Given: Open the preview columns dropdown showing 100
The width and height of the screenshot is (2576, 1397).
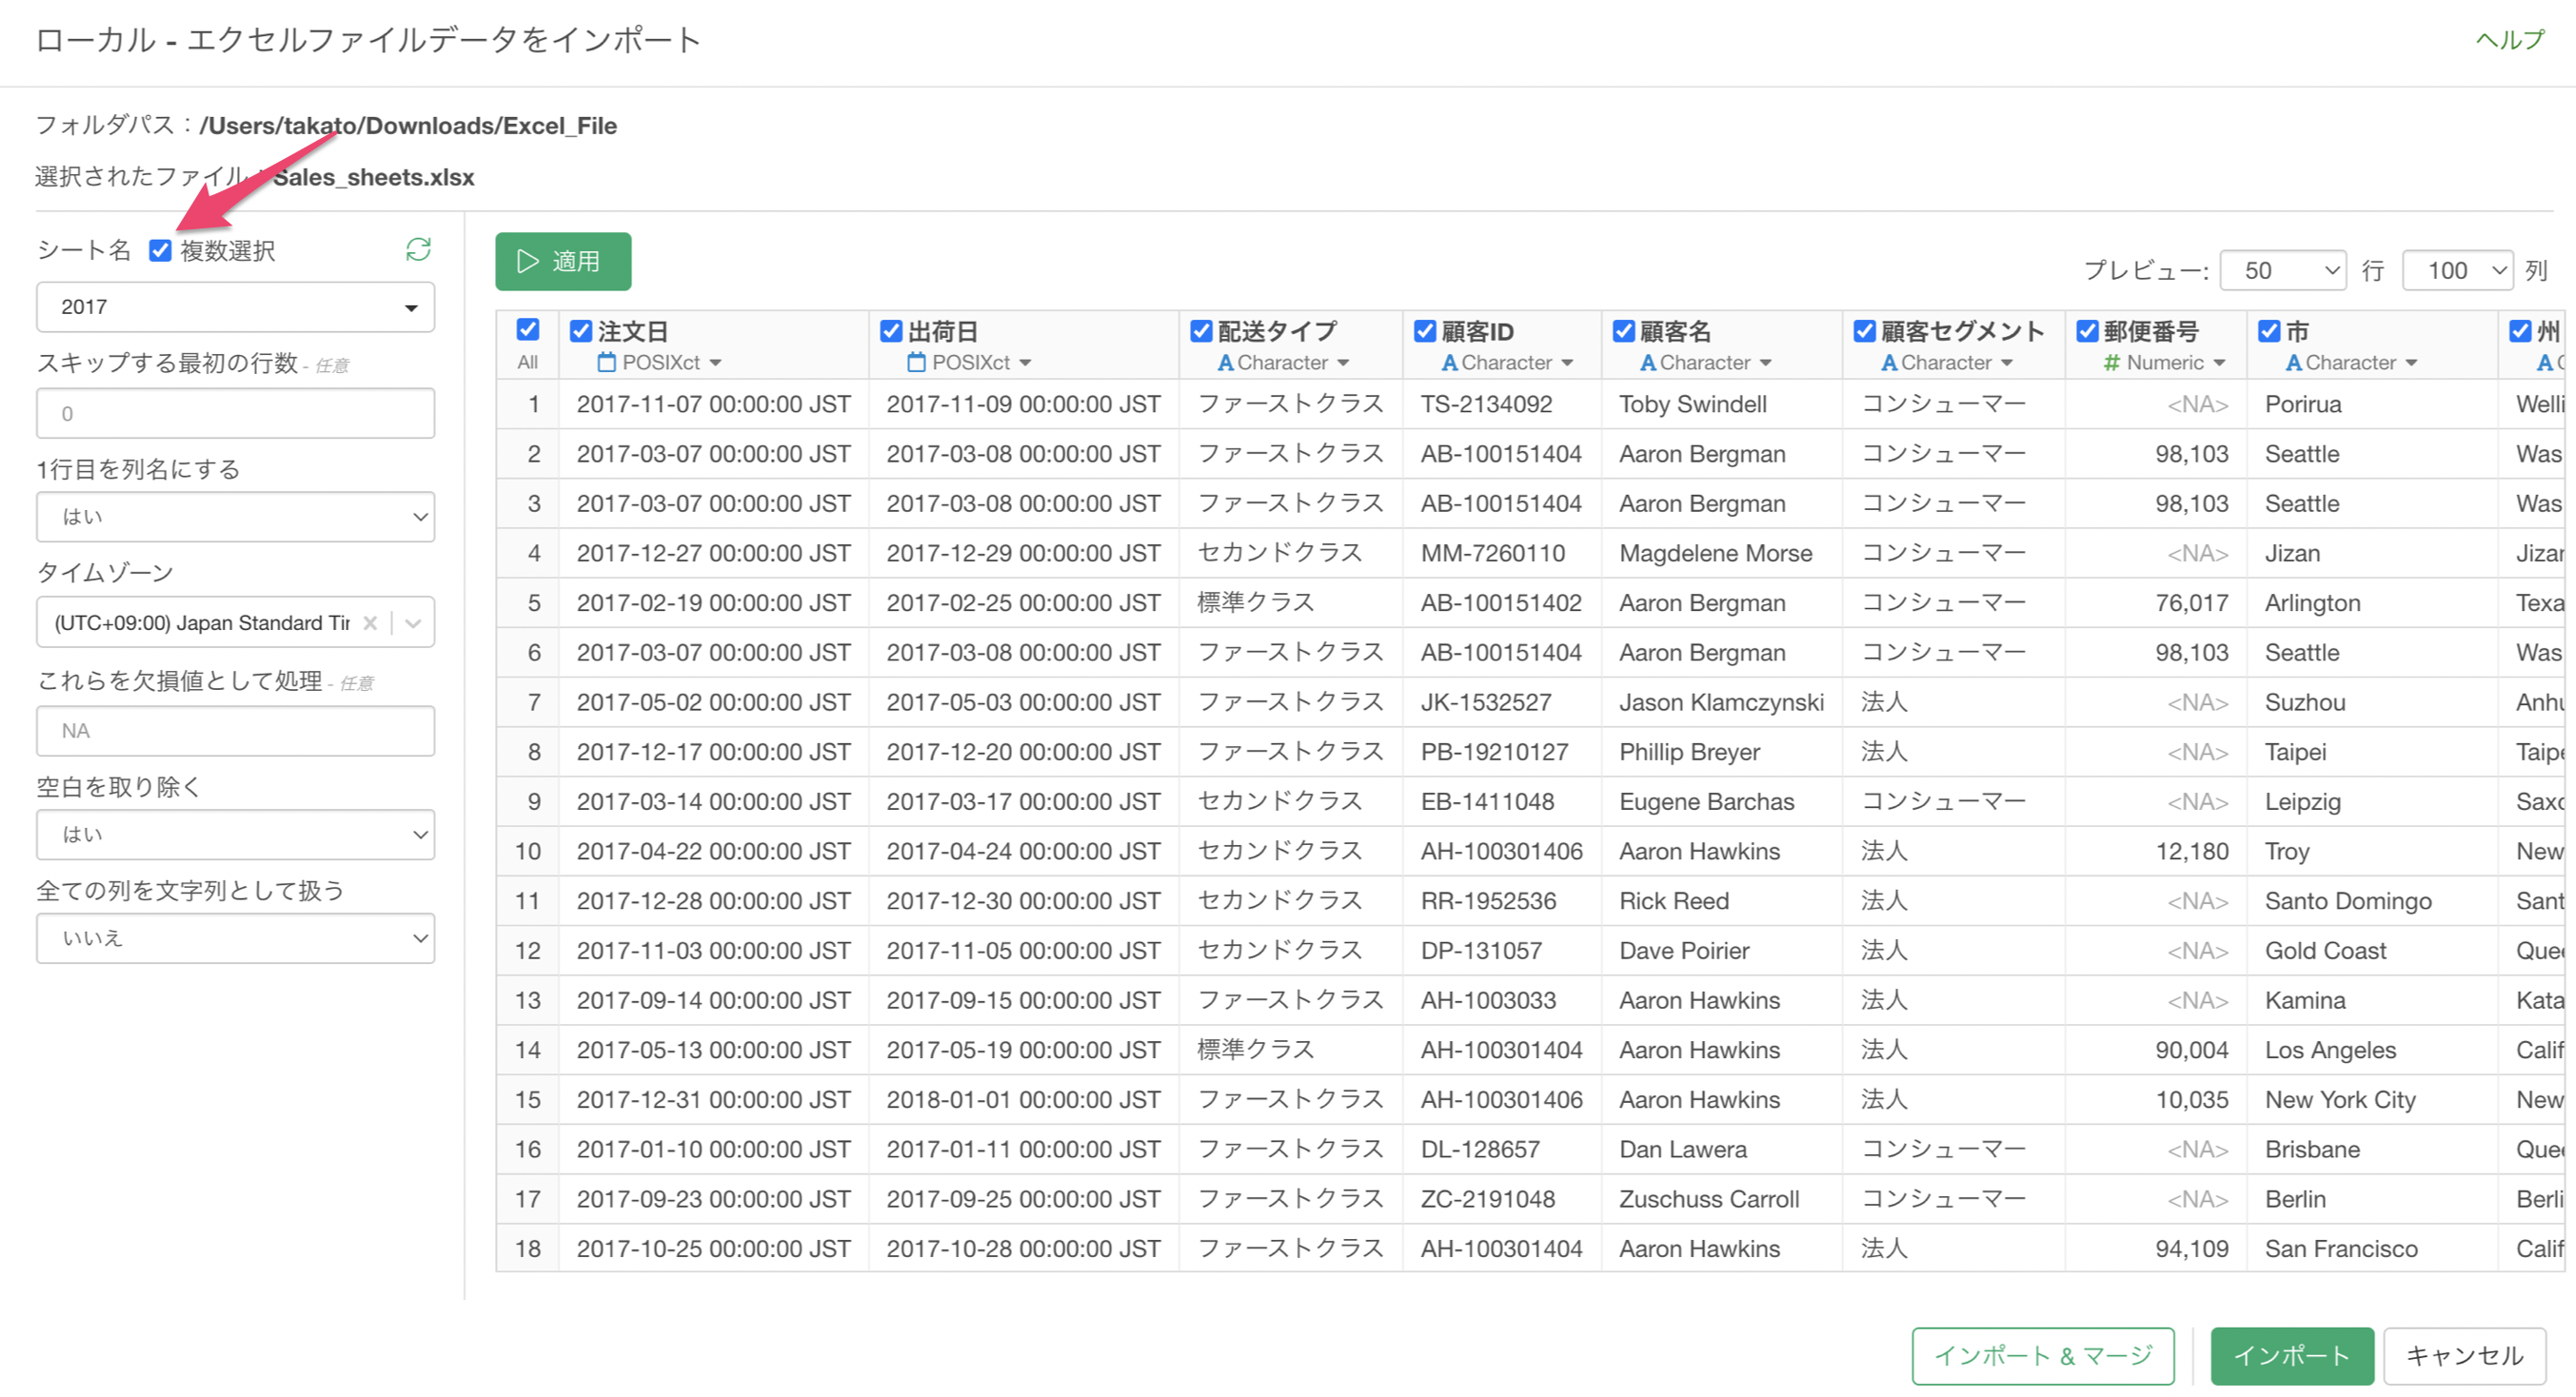Looking at the screenshot, I should point(2458,270).
